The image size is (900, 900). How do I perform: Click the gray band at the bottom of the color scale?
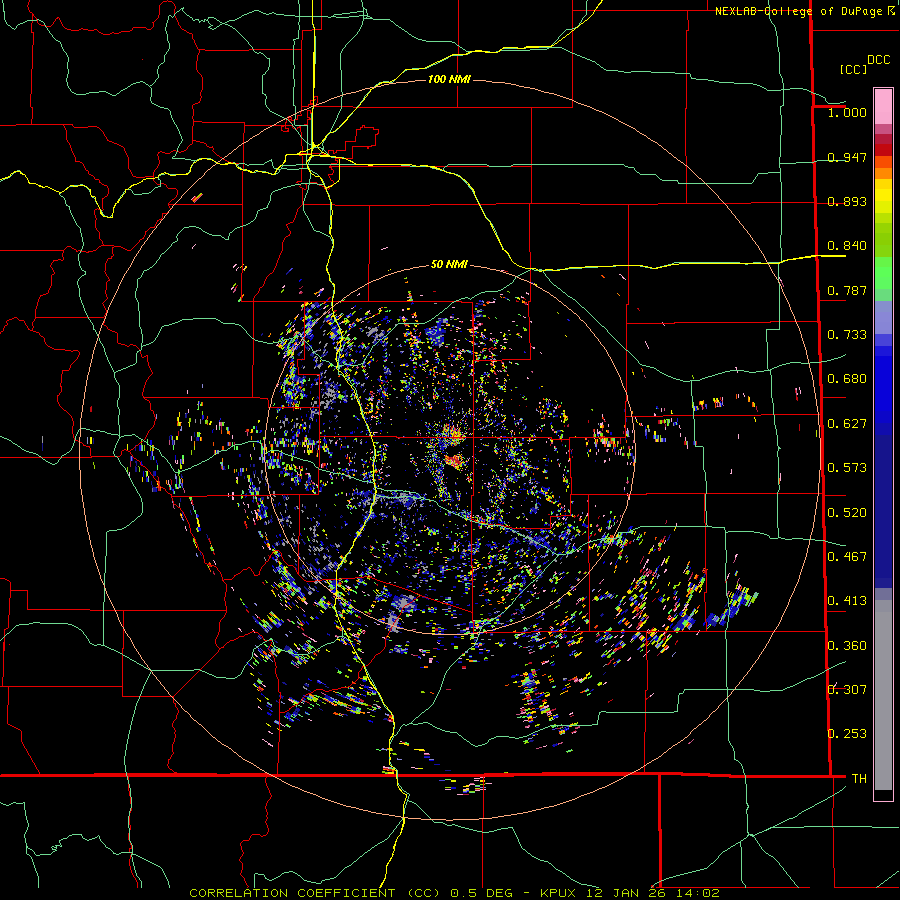(883, 695)
